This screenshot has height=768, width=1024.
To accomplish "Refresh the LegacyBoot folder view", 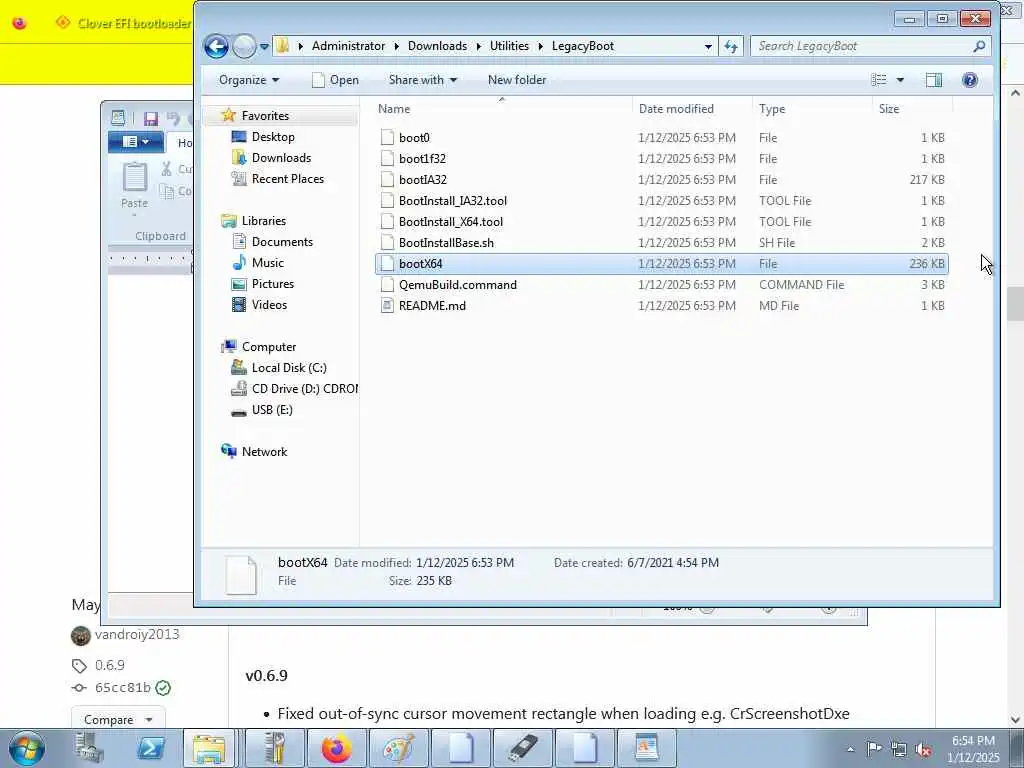I will (731, 46).
